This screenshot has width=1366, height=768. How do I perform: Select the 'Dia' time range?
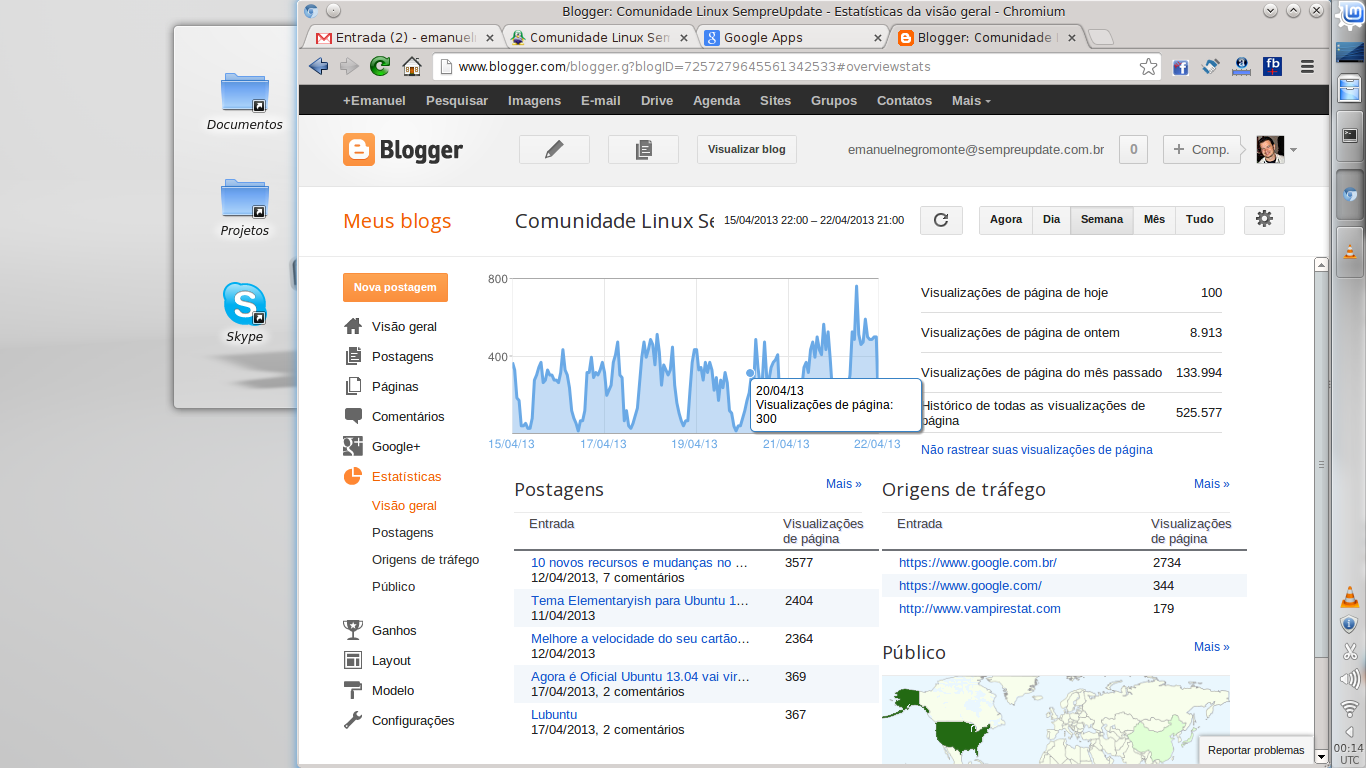pyautogui.click(x=1051, y=220)
